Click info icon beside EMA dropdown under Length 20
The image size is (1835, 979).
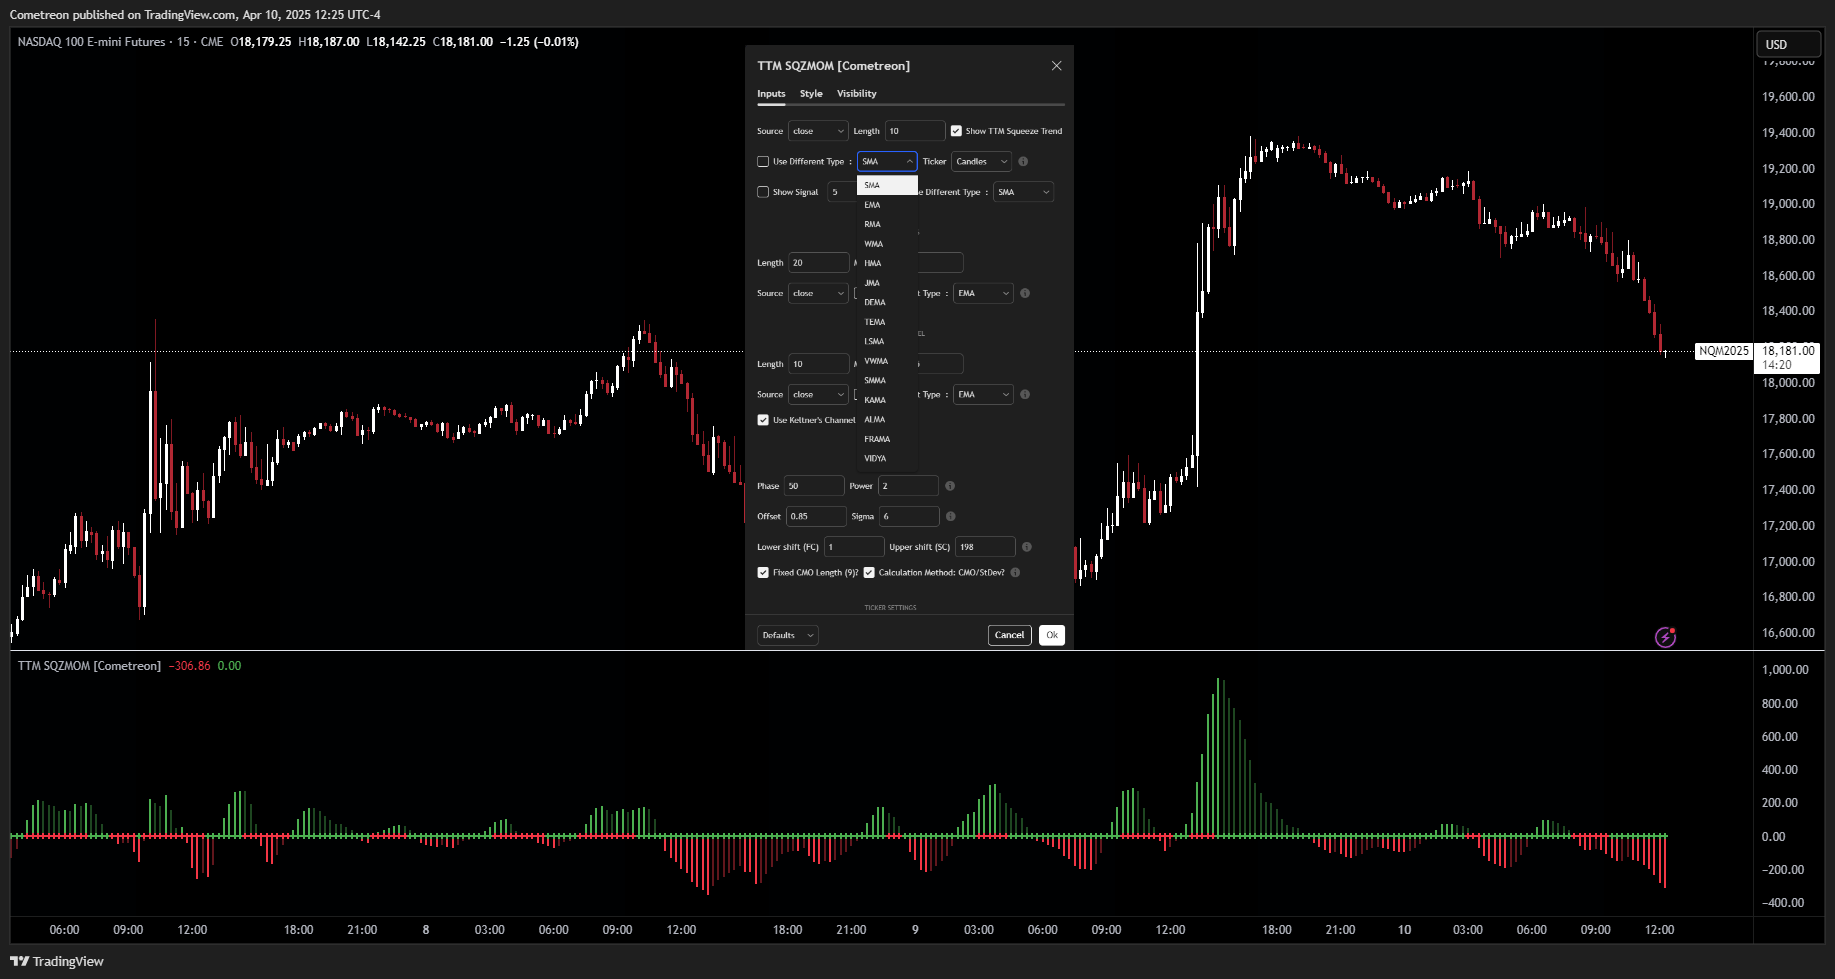coord(1025,294)
